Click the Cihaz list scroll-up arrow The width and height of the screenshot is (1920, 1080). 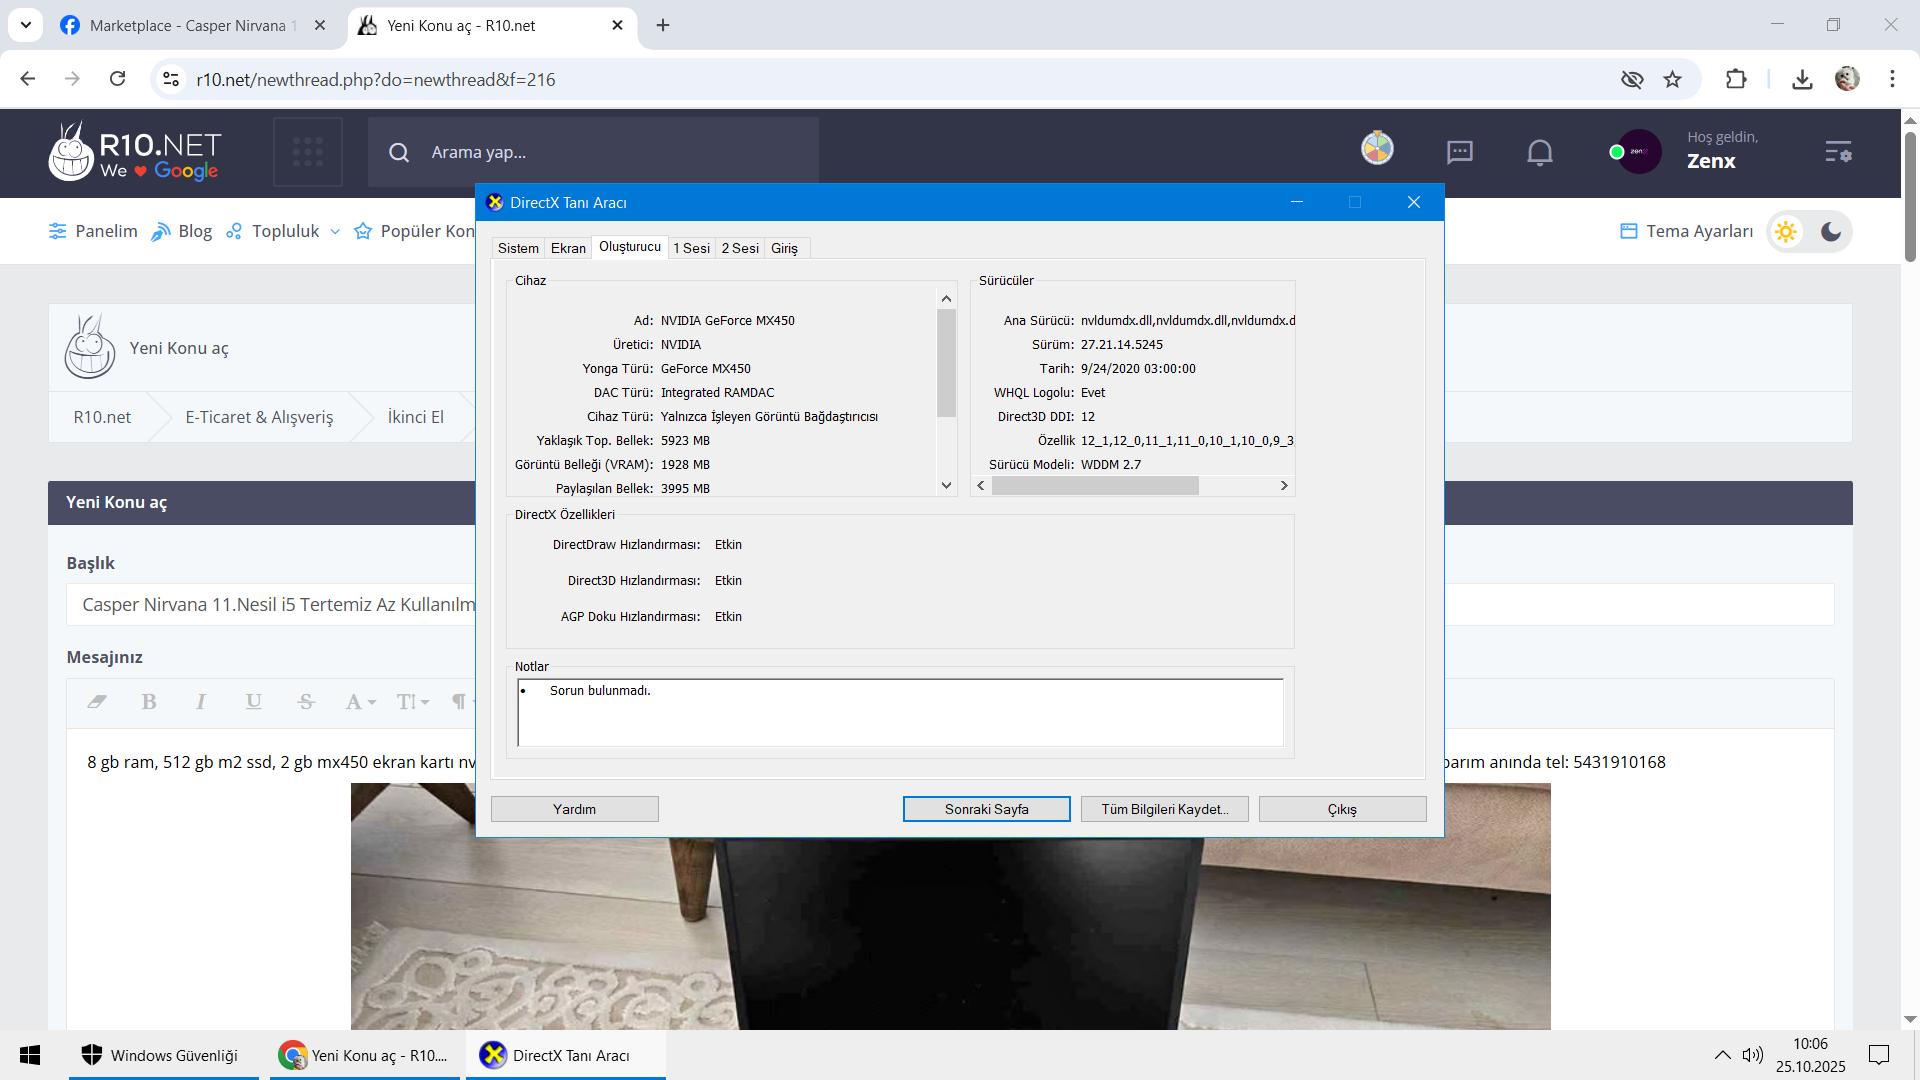click(x=946, y=298)
